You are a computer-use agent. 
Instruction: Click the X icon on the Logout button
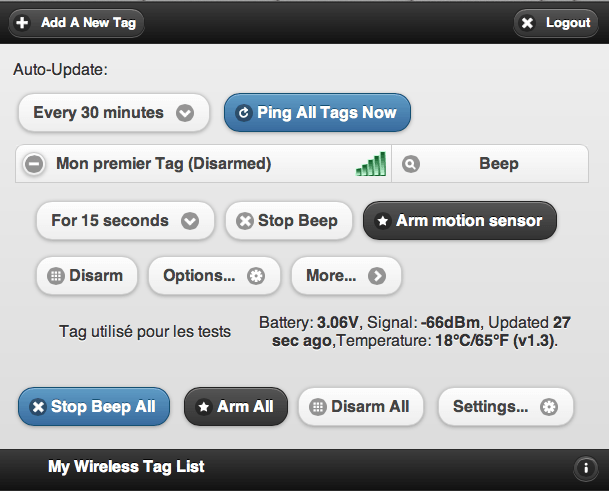[527, 23]
